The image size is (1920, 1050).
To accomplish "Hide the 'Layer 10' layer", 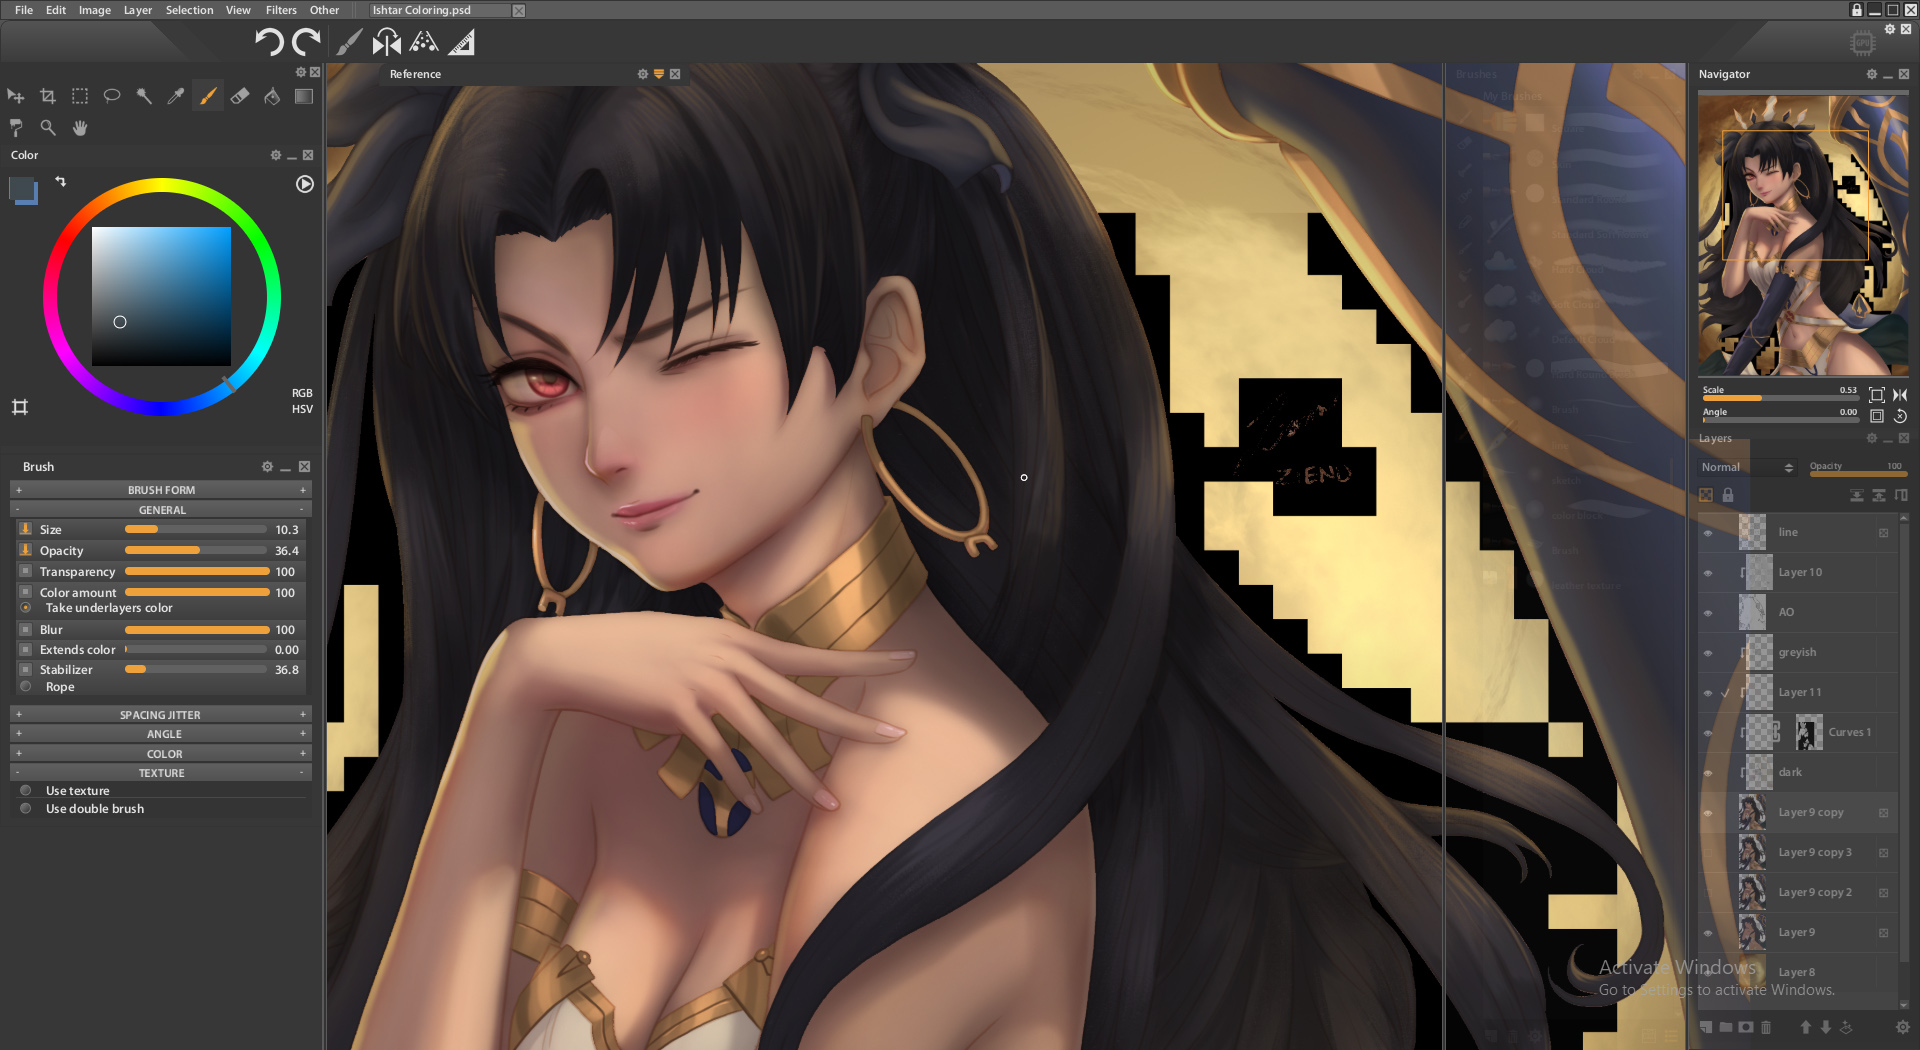I will (x=1708, y=573).
